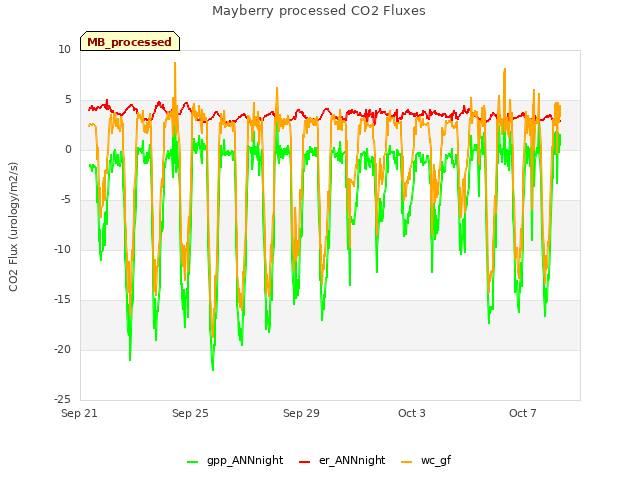Toggle the er_ANNnight series in legend
The height and width of the screenshot is (480, 640).
point(342,460)
